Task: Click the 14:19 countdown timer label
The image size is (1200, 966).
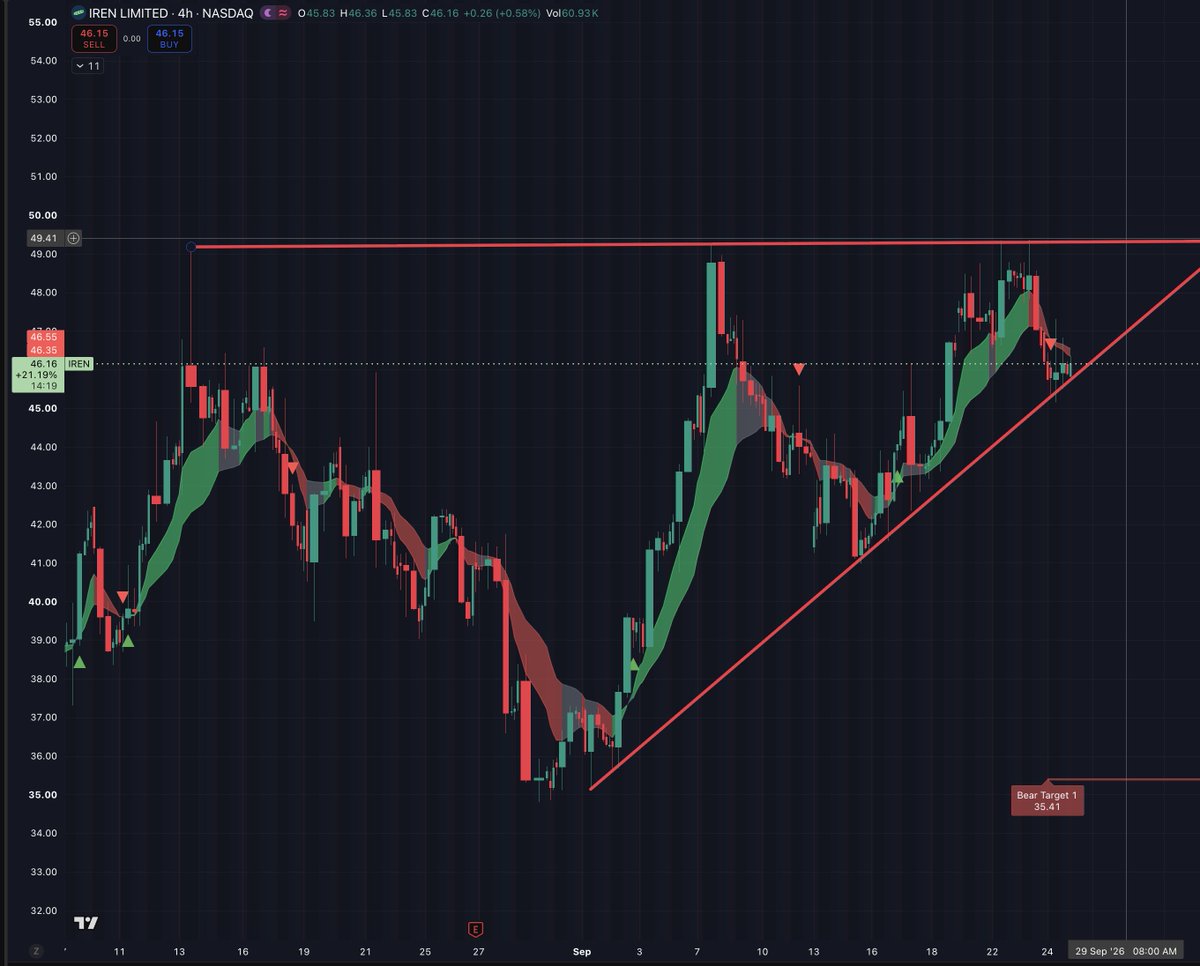Action: 45,386
